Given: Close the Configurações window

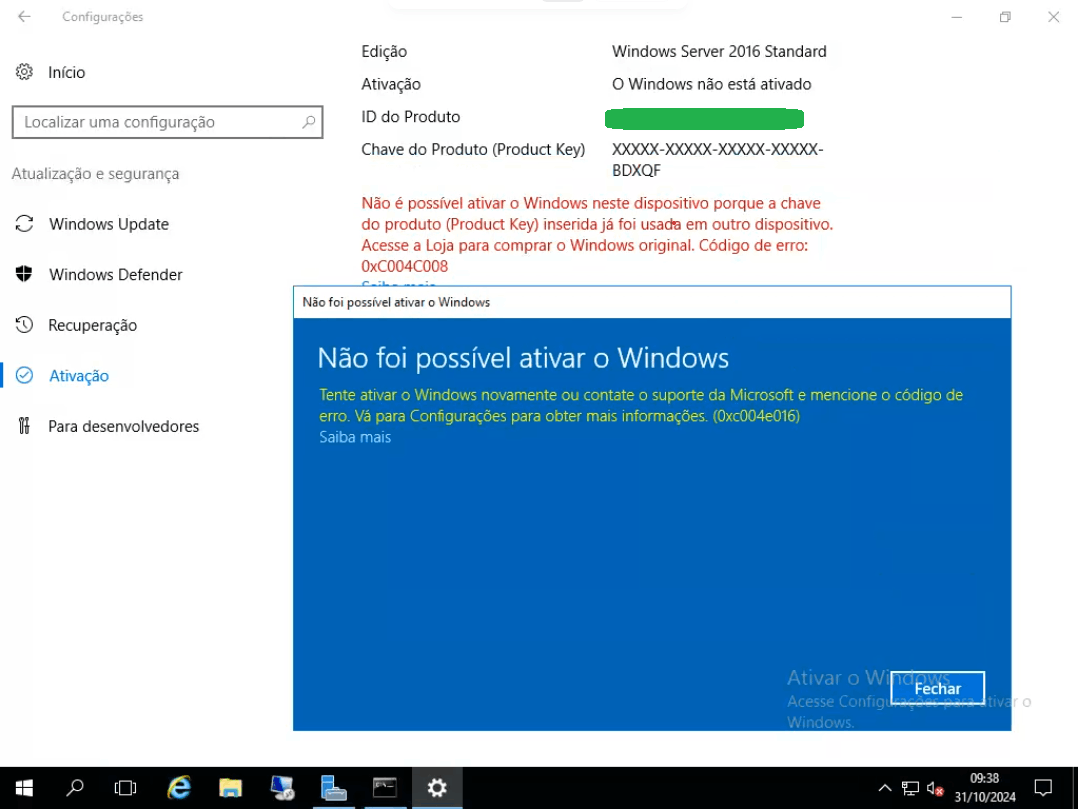Looking at the screenshot, I should (1053, 16).
